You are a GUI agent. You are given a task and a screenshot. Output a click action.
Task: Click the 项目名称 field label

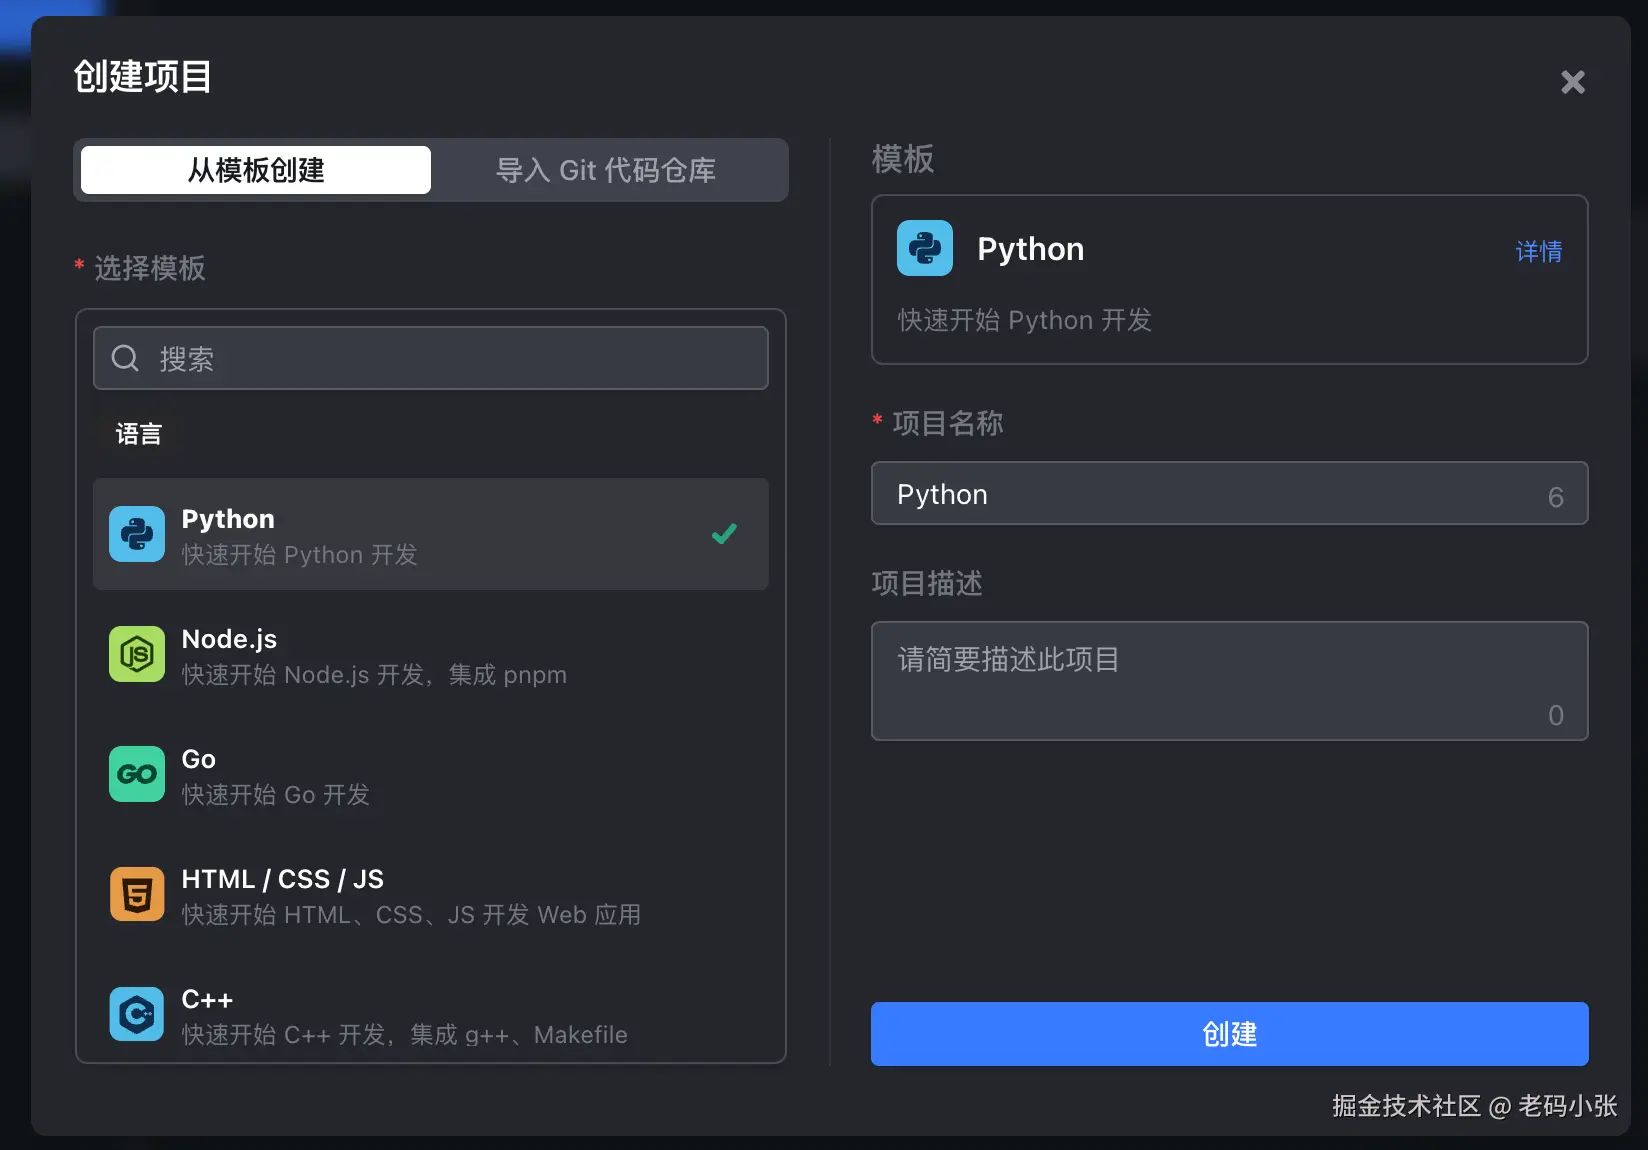948,423
